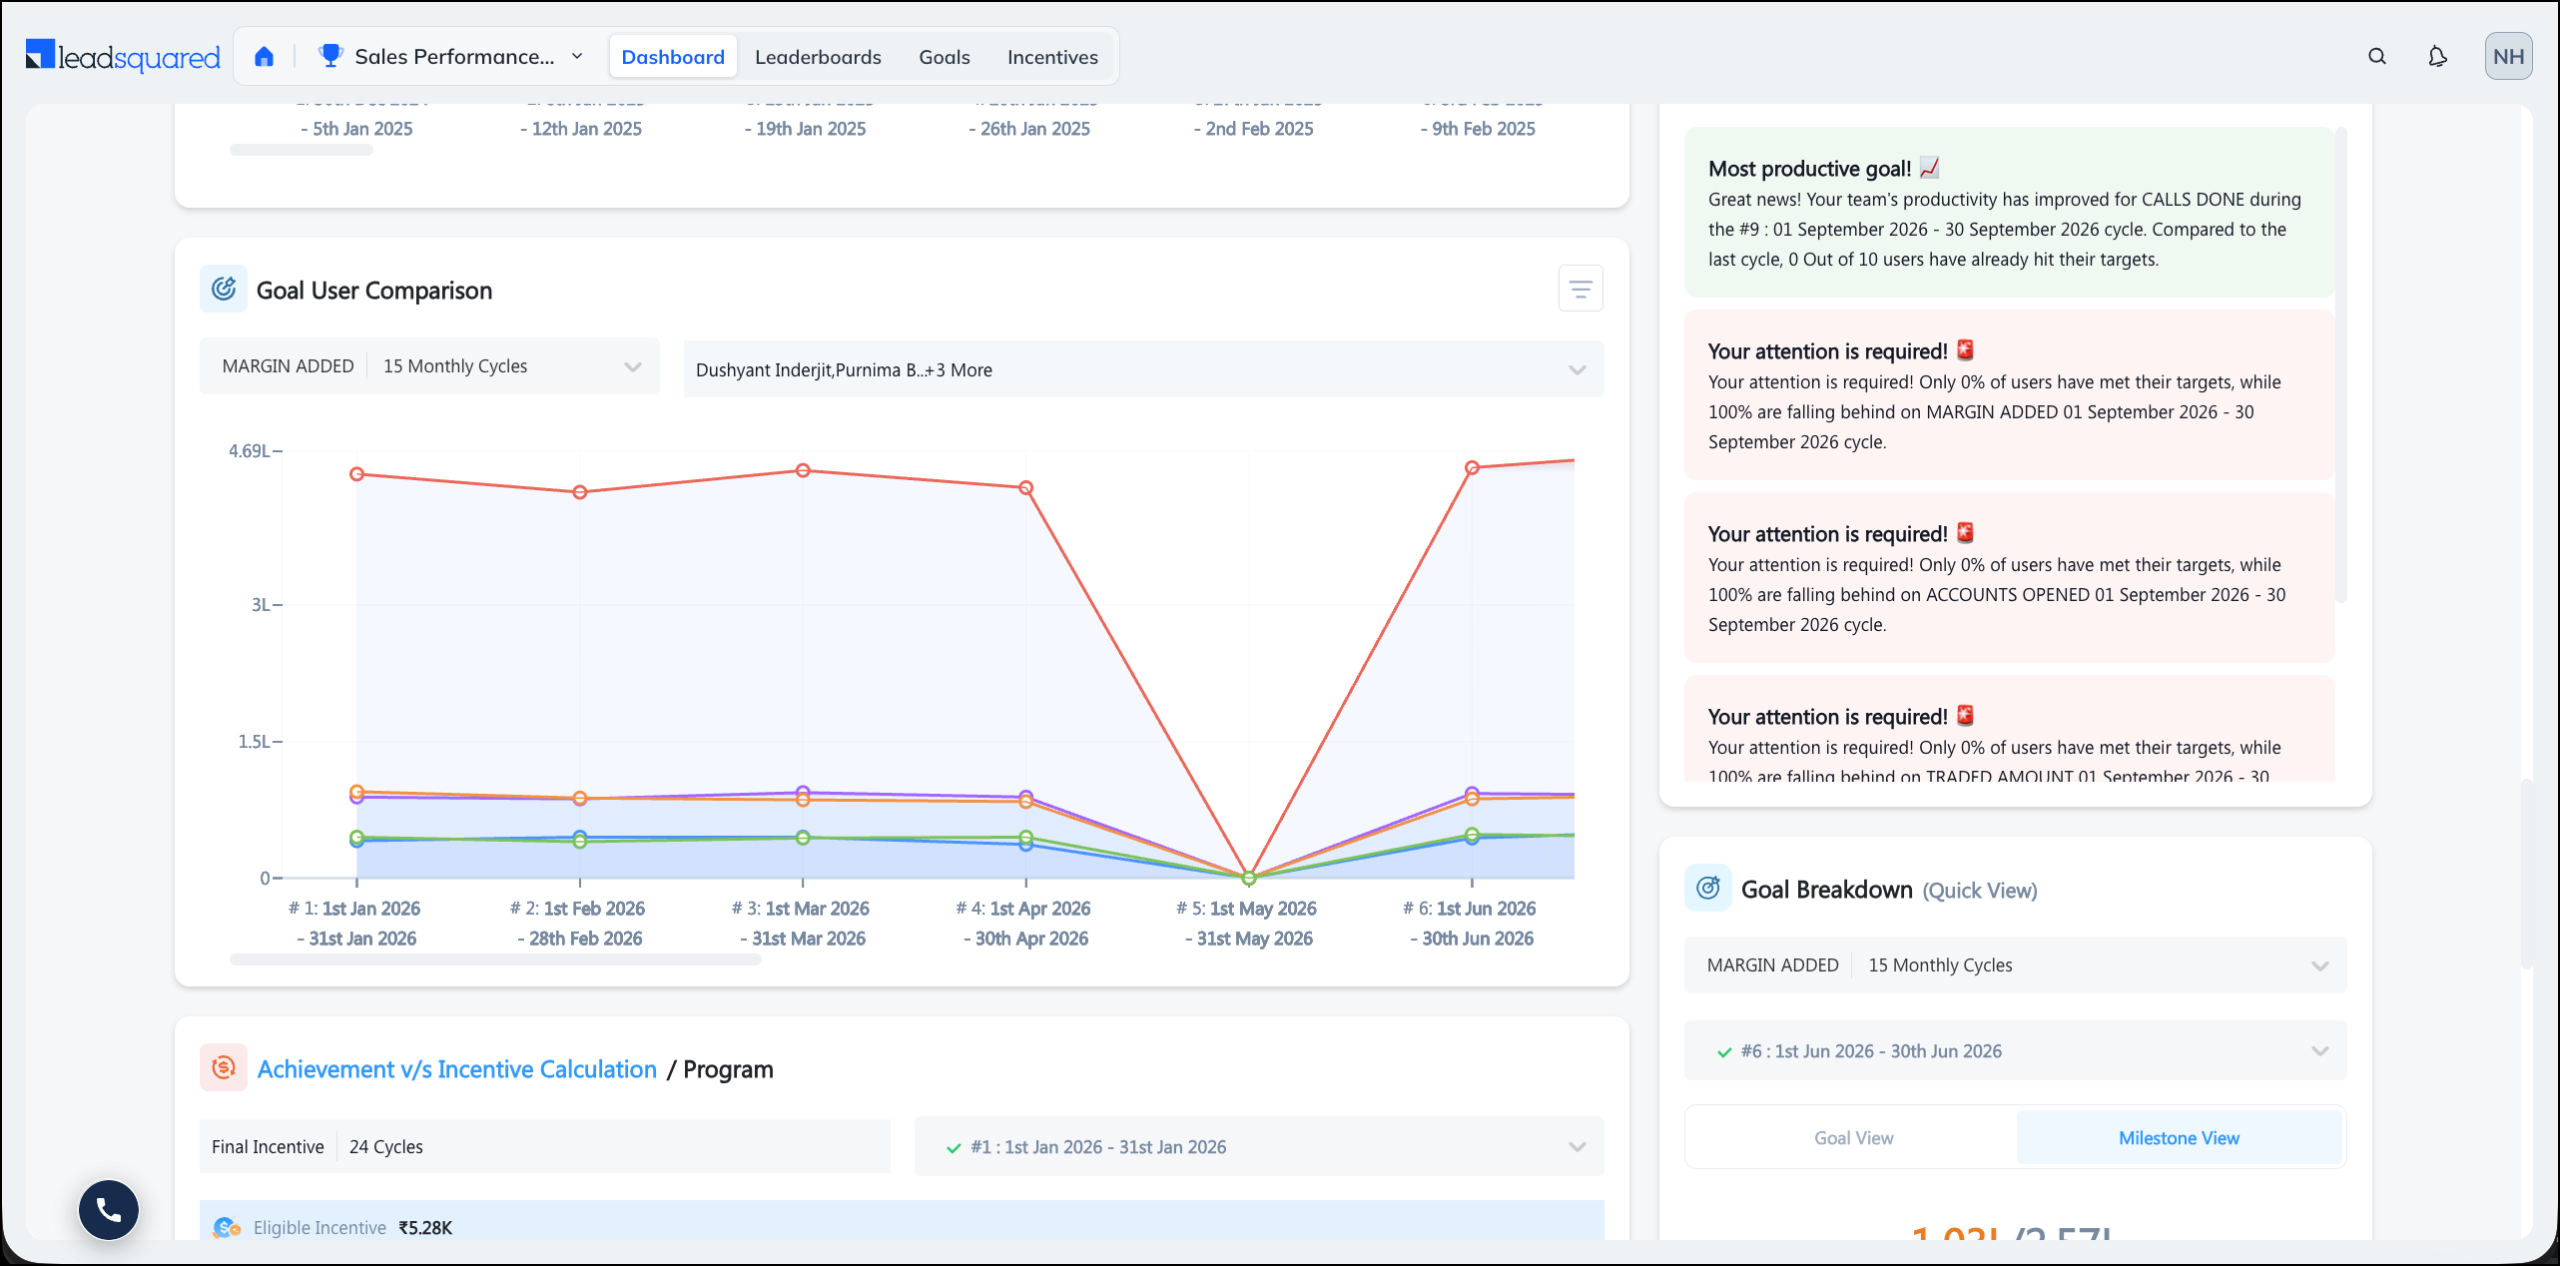Open the Dushyant Inderjit users dropdown

[x=1143, y=369]
